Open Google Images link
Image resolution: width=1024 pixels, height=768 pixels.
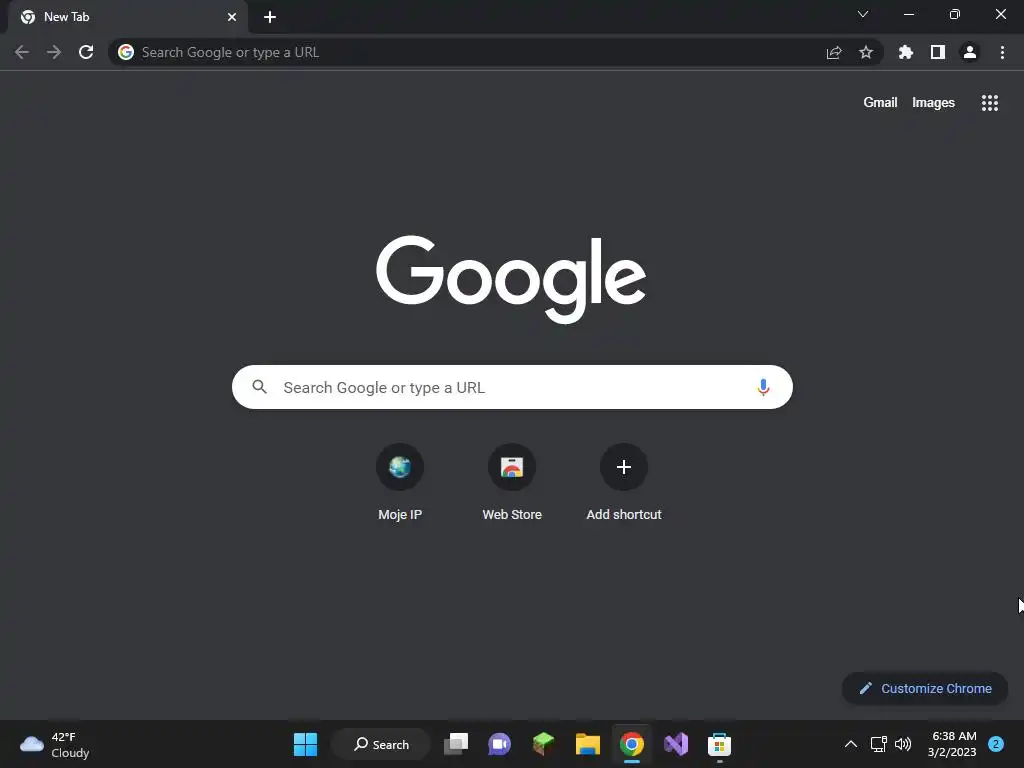[933, 103]
